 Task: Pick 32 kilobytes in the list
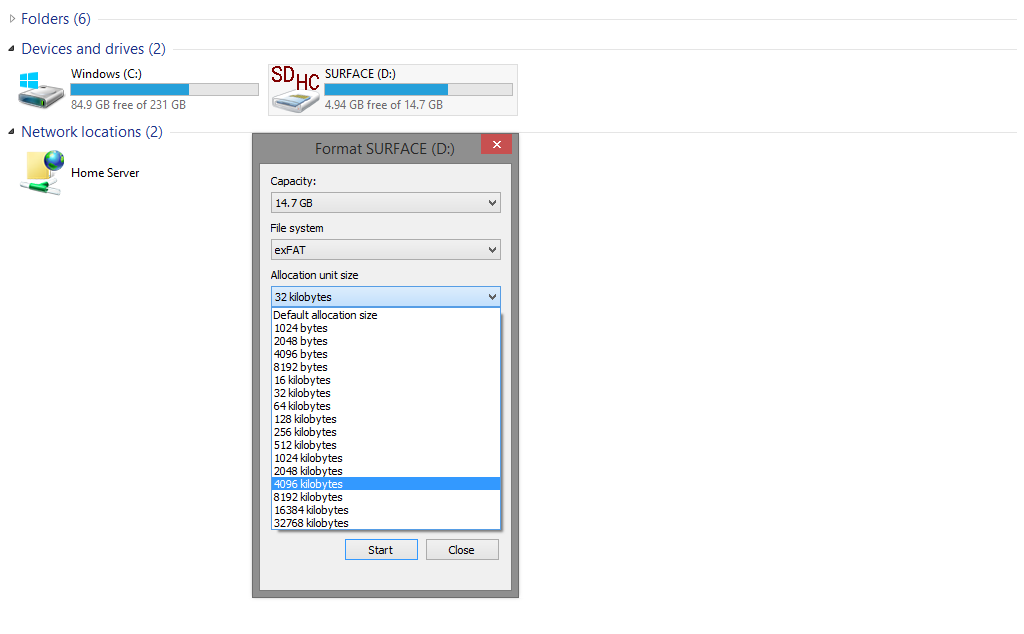385,393
